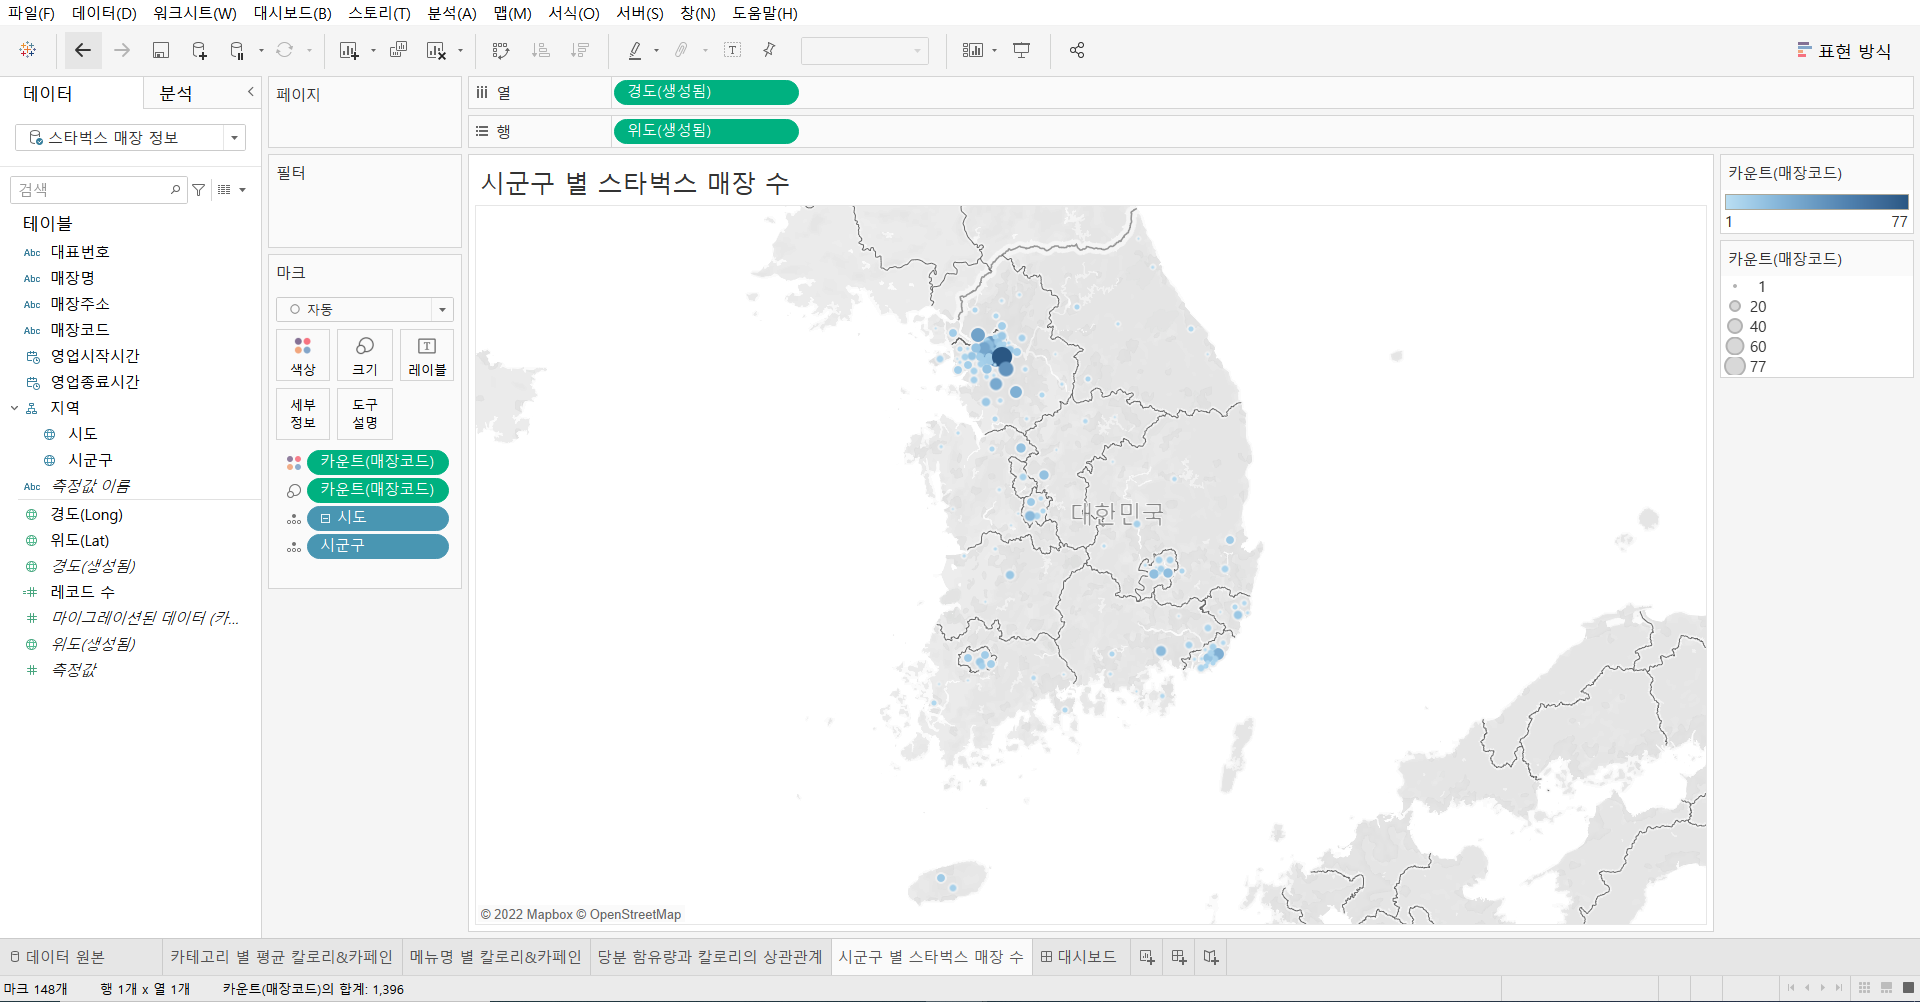Open the new worksheet dropdown arrow
1920x1002 pixels.
tap(373, 51)
